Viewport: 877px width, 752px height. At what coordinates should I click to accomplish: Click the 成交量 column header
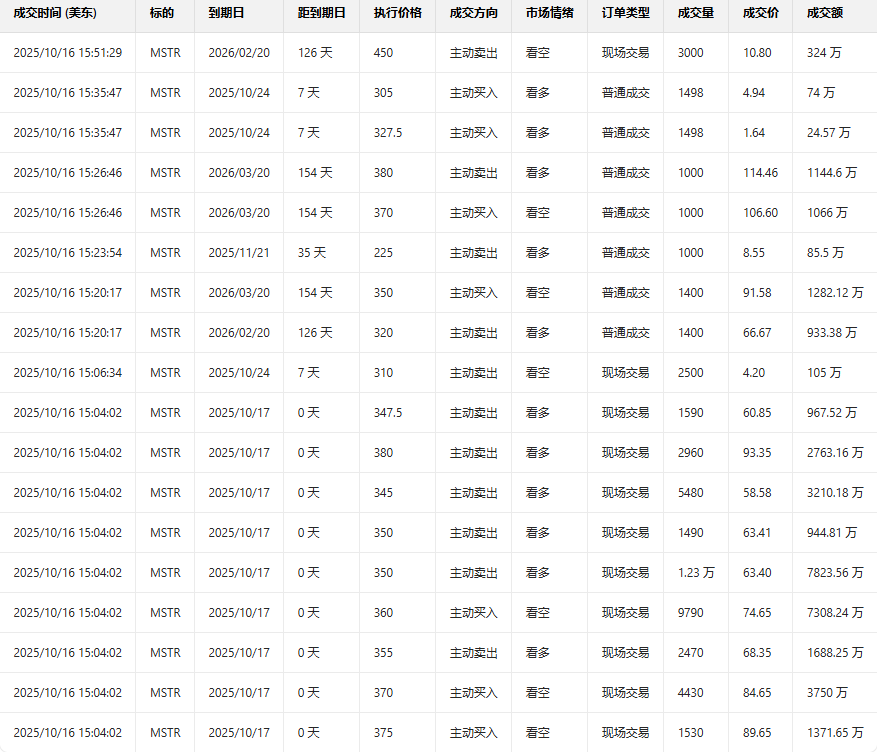696,13
